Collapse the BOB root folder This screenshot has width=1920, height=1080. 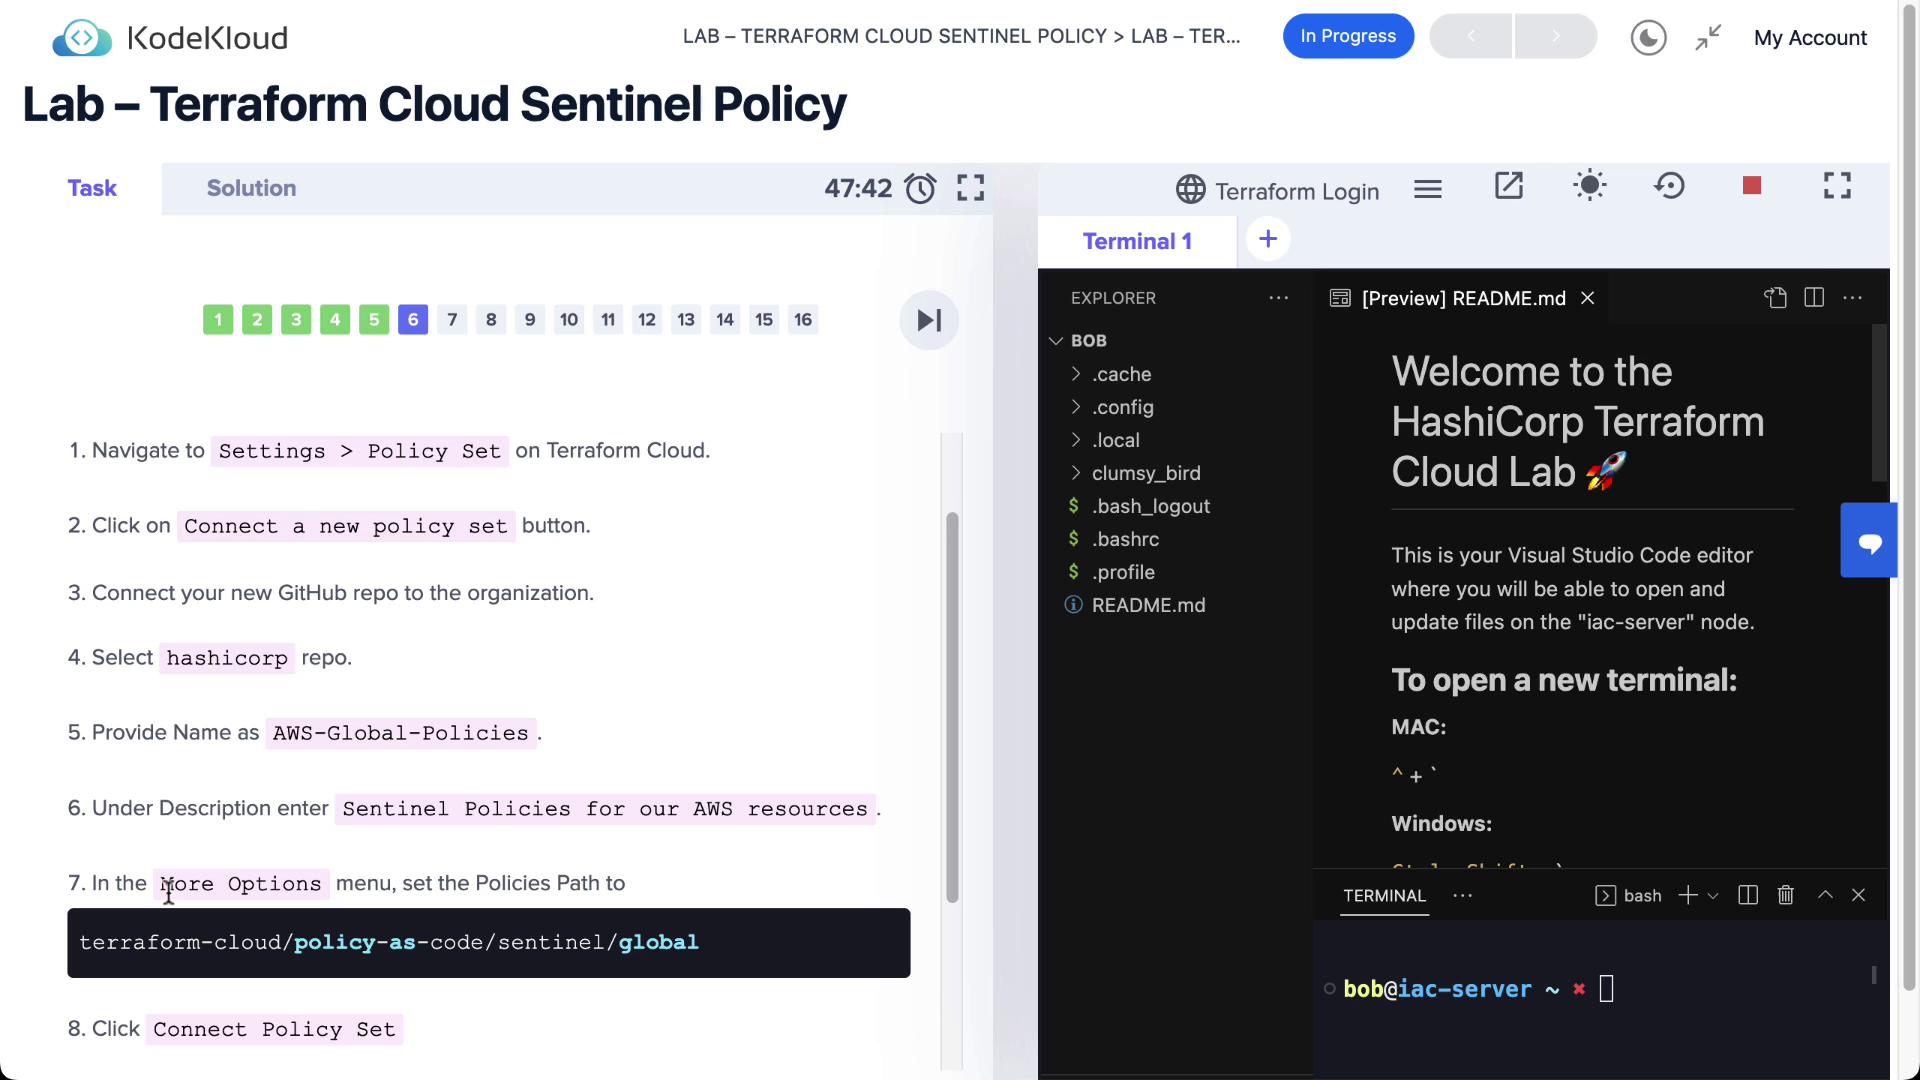(1088, 341)
